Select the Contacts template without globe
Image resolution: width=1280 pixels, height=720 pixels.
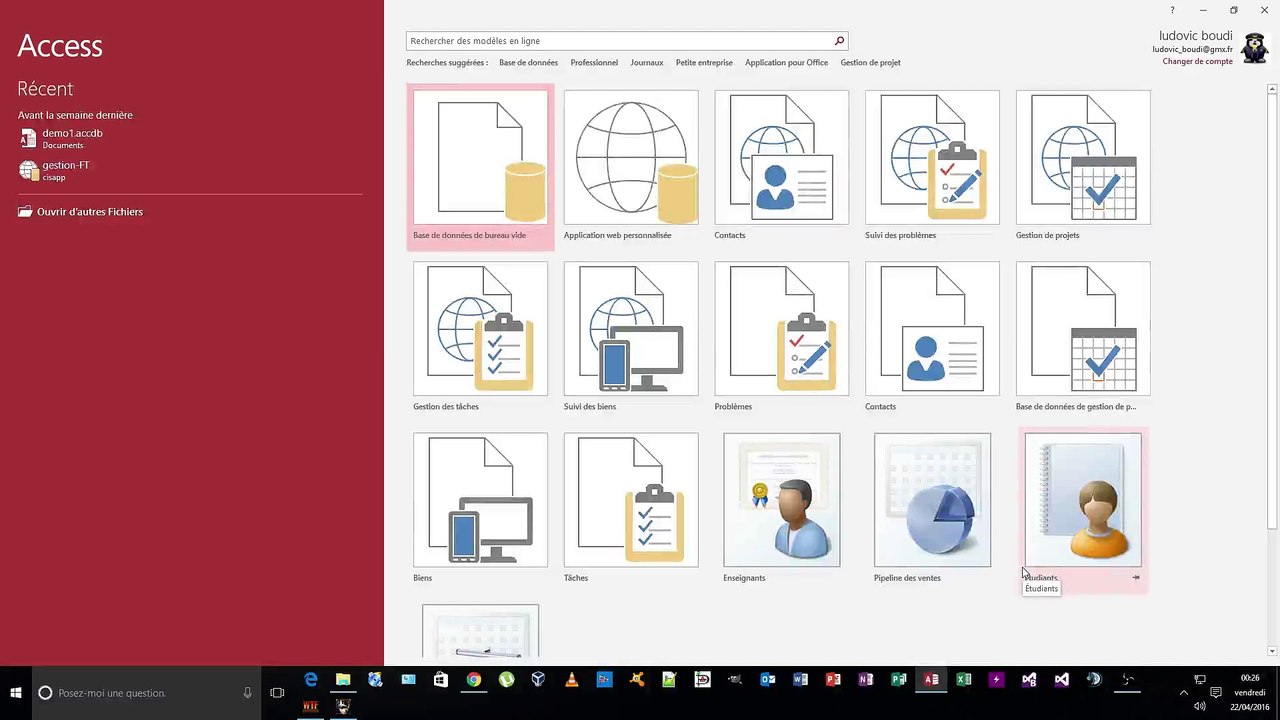coord(932,337)
